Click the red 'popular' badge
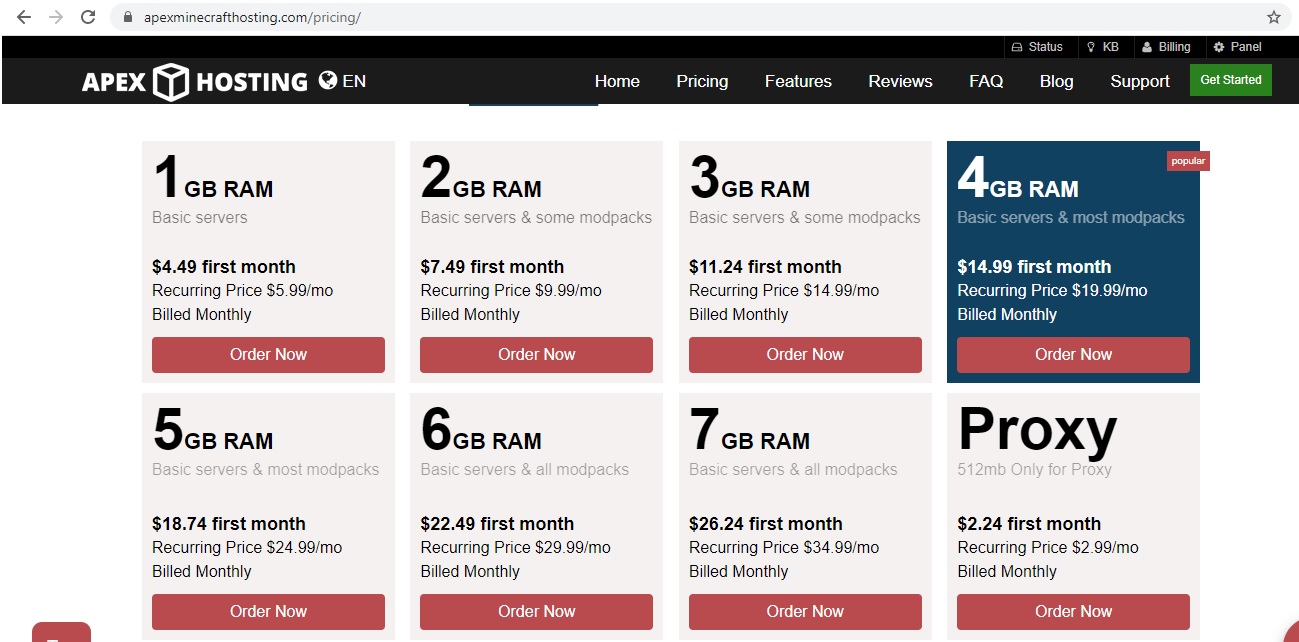This screenshot has height=642, width=1299. [x=1188, y=161]
